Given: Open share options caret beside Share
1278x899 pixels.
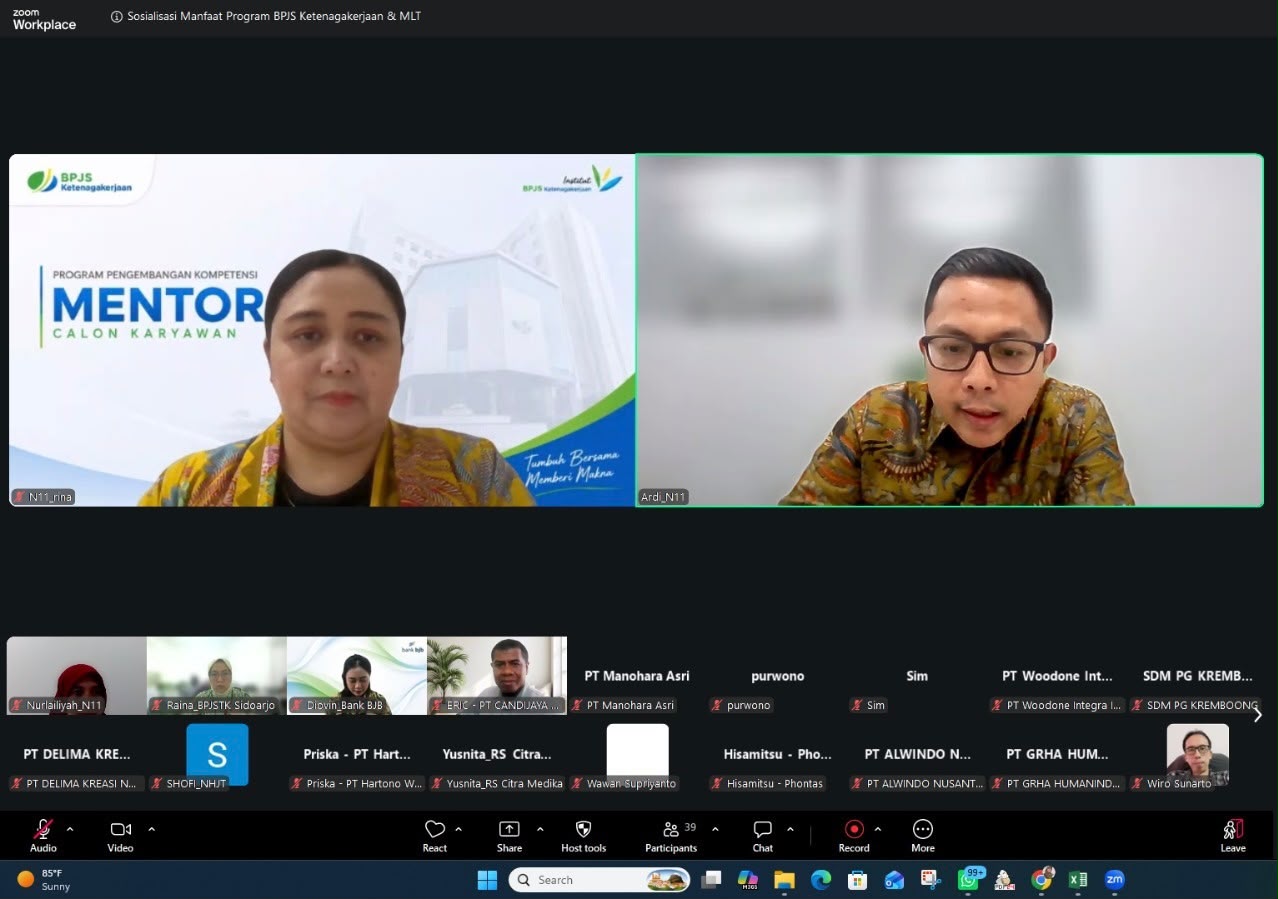Looking at the screenshot, I should click(540, 829).
